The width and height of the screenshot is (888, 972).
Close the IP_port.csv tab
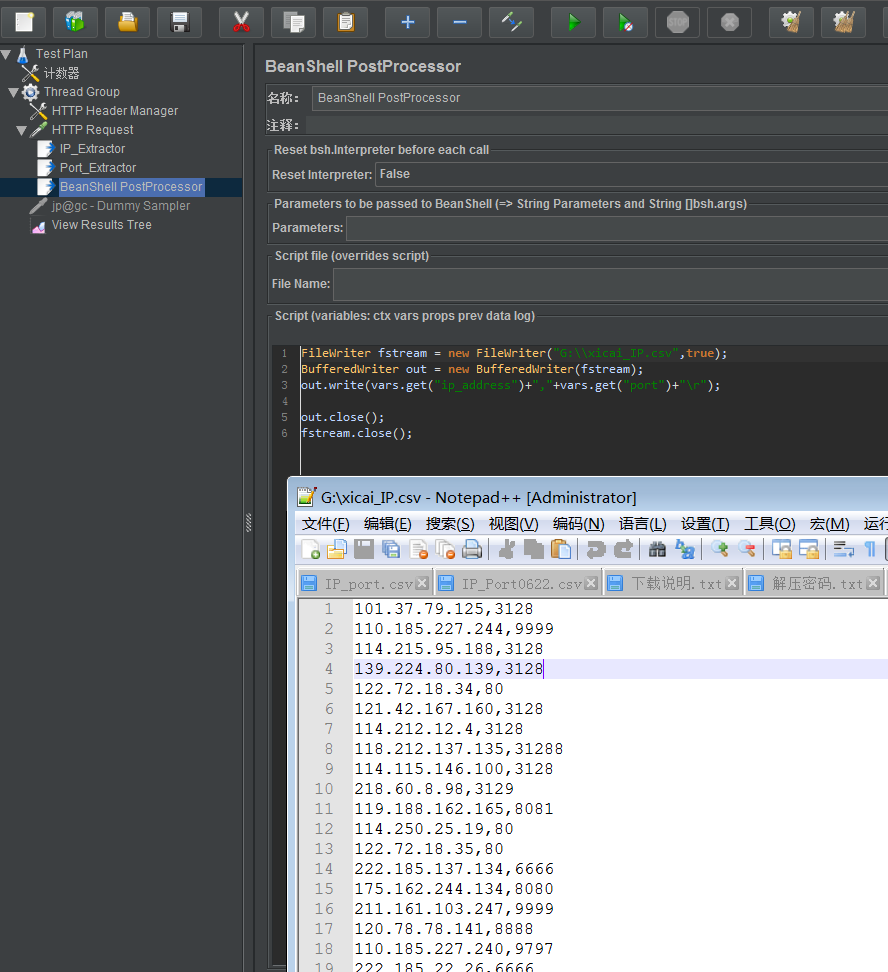(x=422, y=583)
